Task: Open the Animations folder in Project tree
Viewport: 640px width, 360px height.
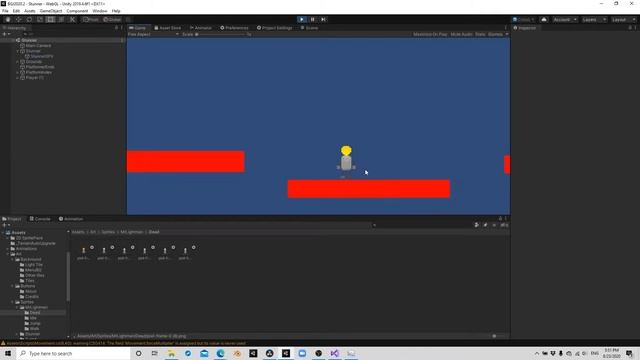Action: (x=26, y=249)
